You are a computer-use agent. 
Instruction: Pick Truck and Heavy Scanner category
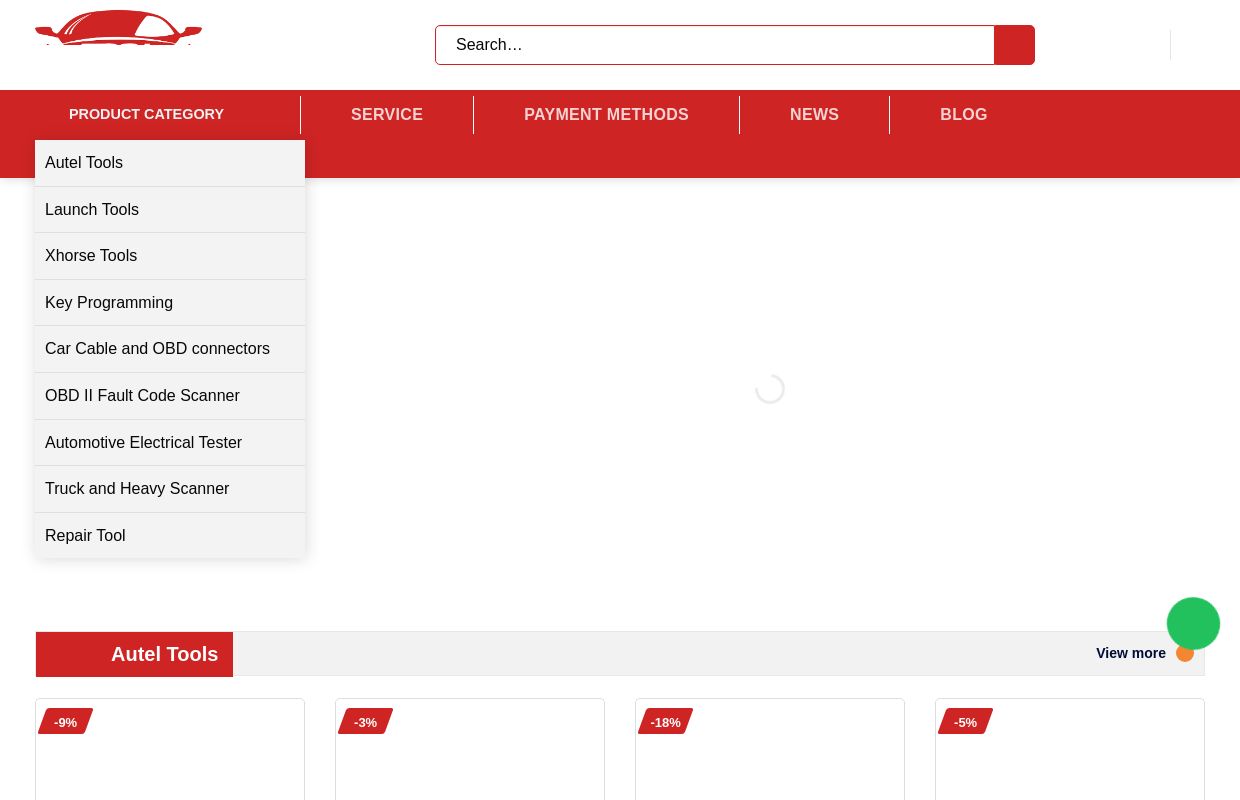point(170,489)
